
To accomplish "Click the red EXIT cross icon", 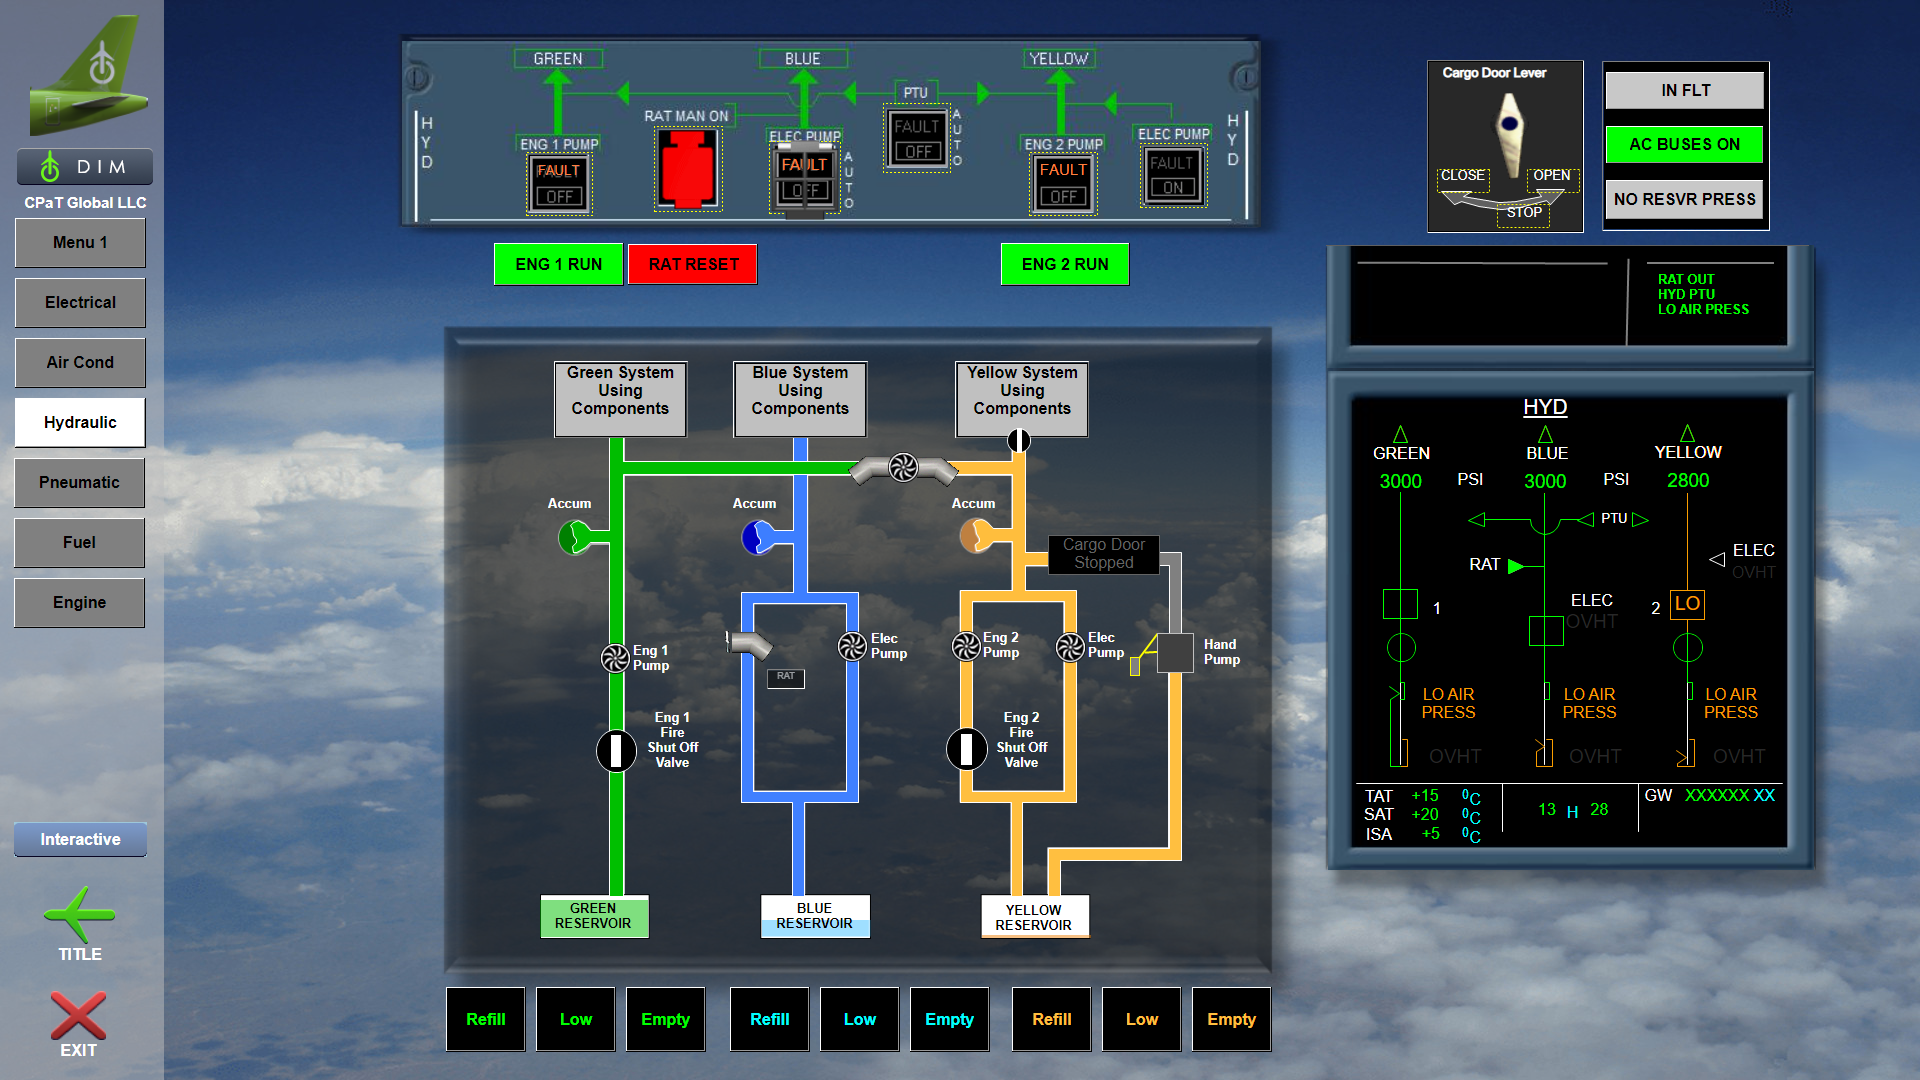I will (79, 1015).
